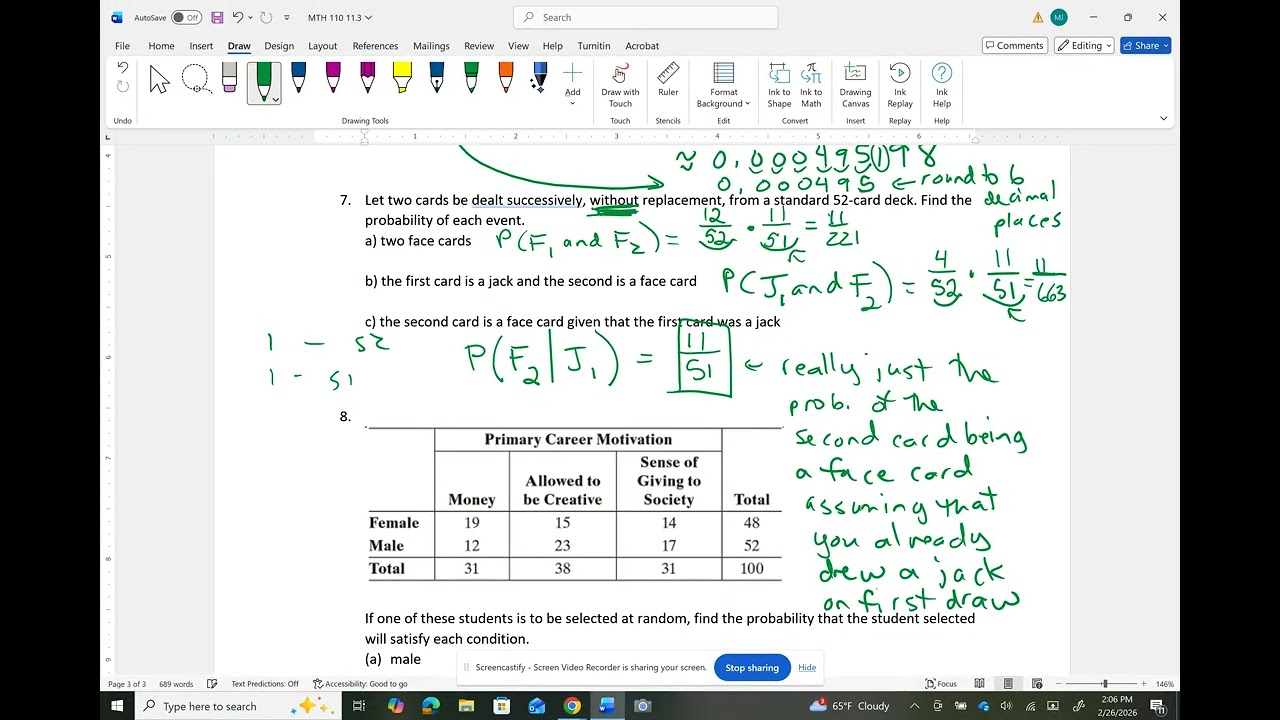Open 146% zoom level dialog
Screen dimensions: 1280x720
pyautogui.click(x=1165, y=684)
